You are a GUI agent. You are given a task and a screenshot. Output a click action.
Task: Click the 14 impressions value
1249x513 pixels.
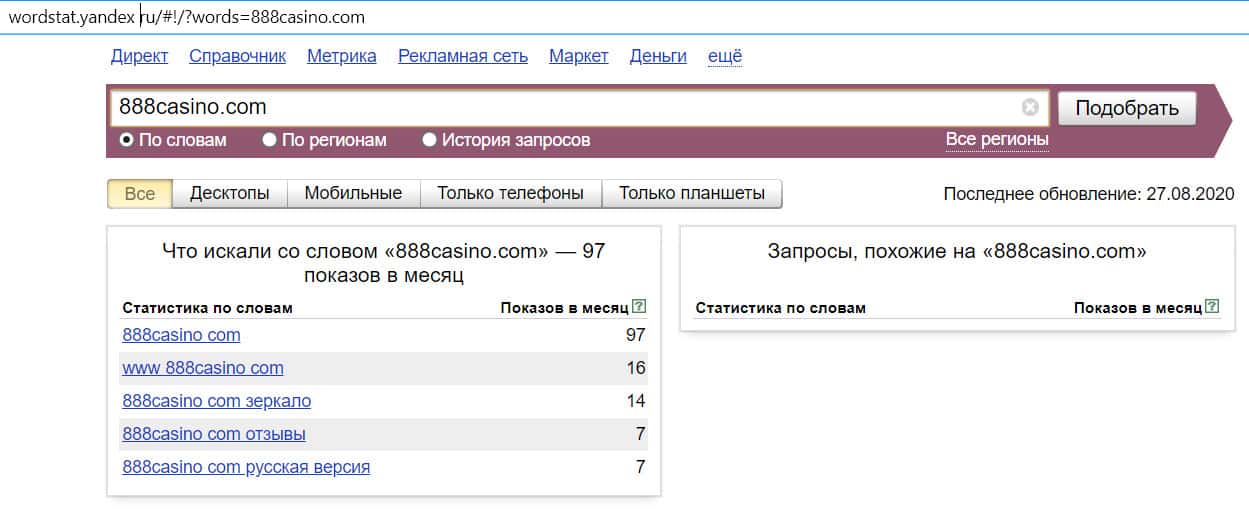click(636, 401)
